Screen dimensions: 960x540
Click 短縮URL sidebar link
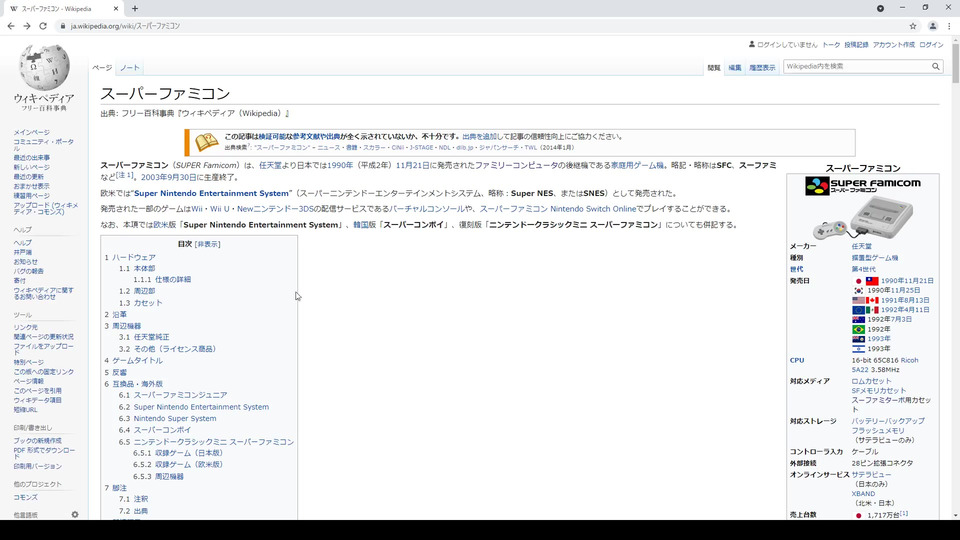(x=26, y=410)
